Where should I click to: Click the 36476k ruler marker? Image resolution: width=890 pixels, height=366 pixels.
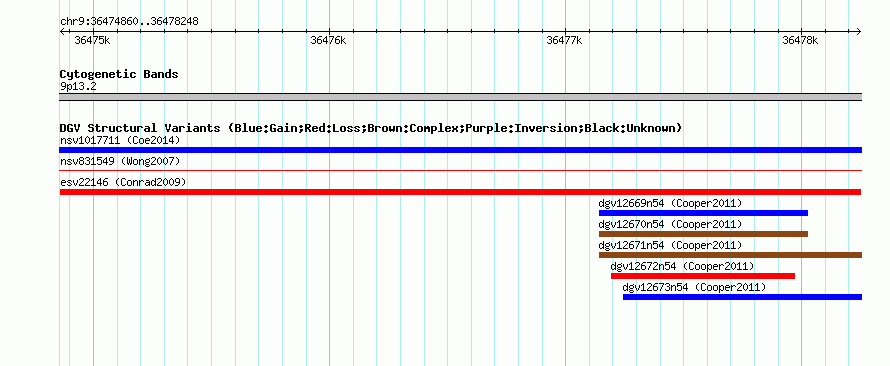329,40
